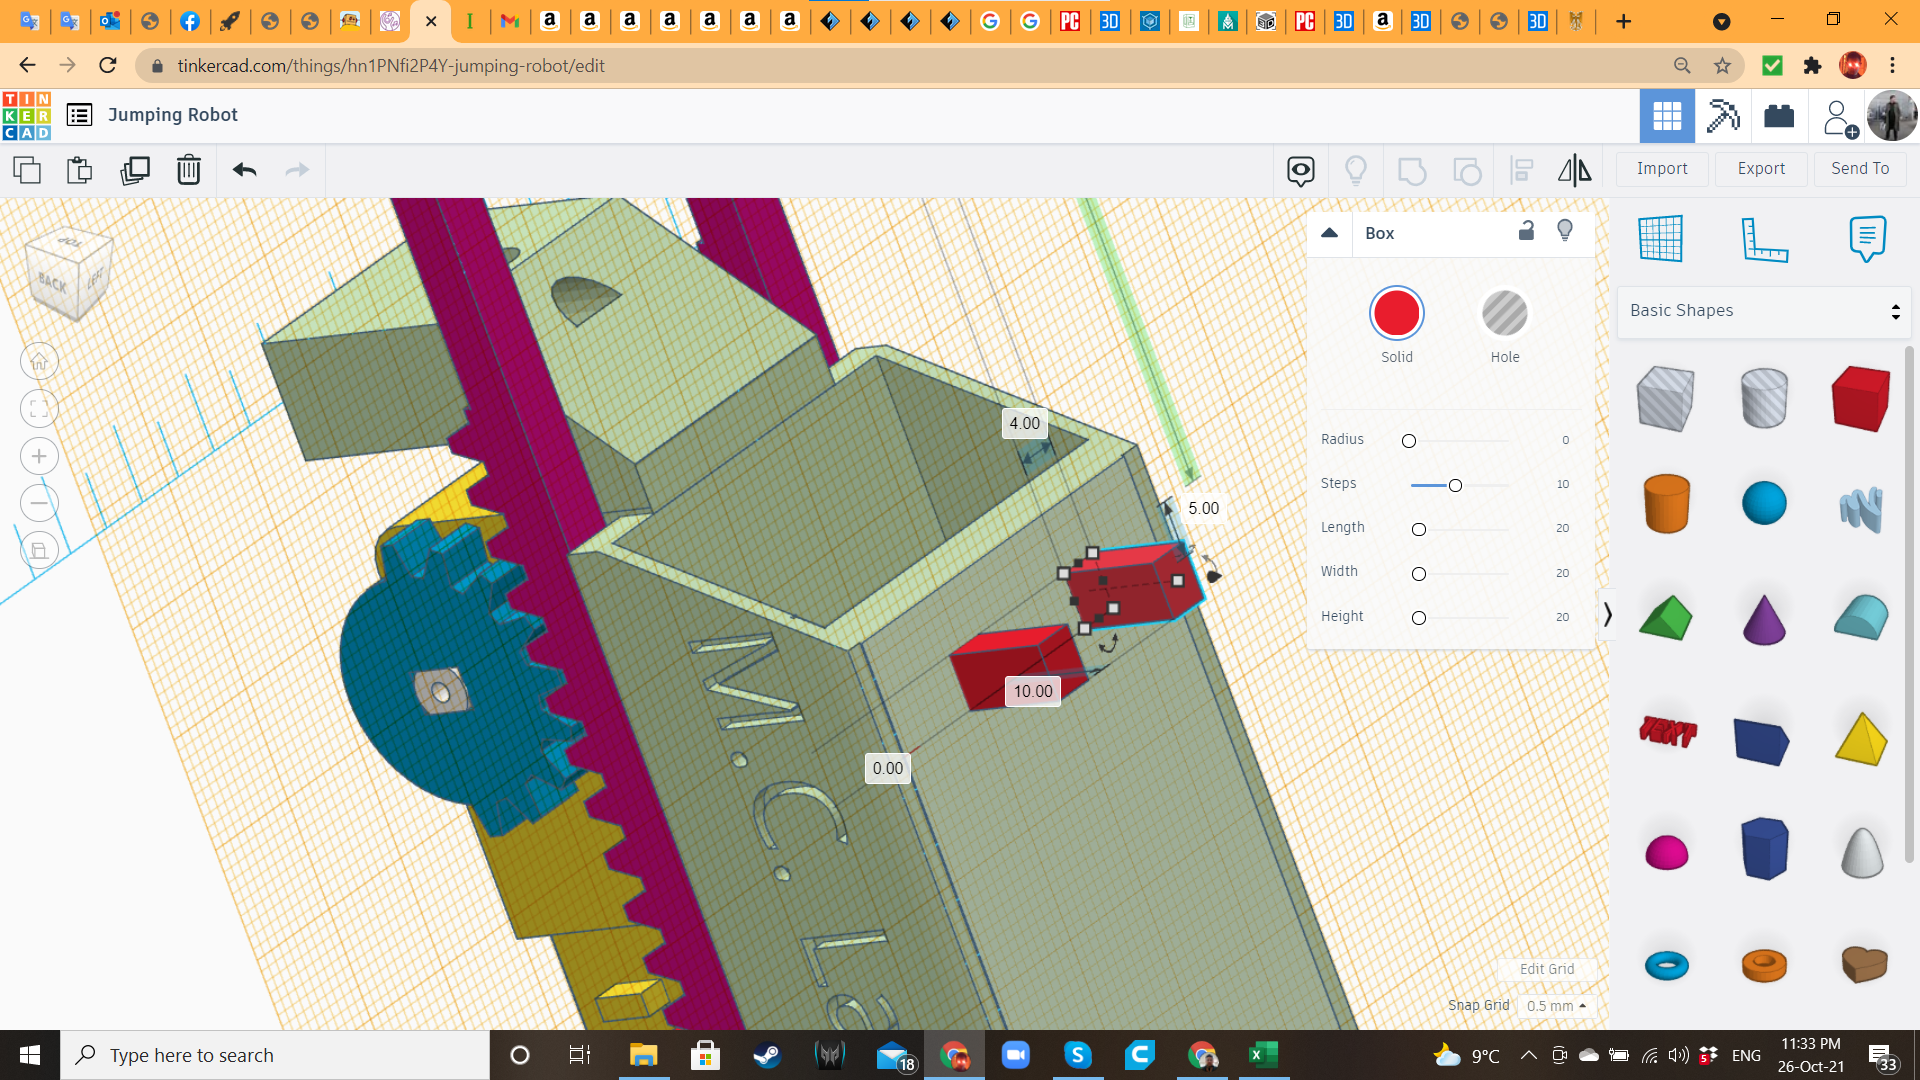The width and height of the screenshot is (1920, 1080).
Task: Open the Blocks mode tab
Action: pyautogui.click(x=1723, y=116)
